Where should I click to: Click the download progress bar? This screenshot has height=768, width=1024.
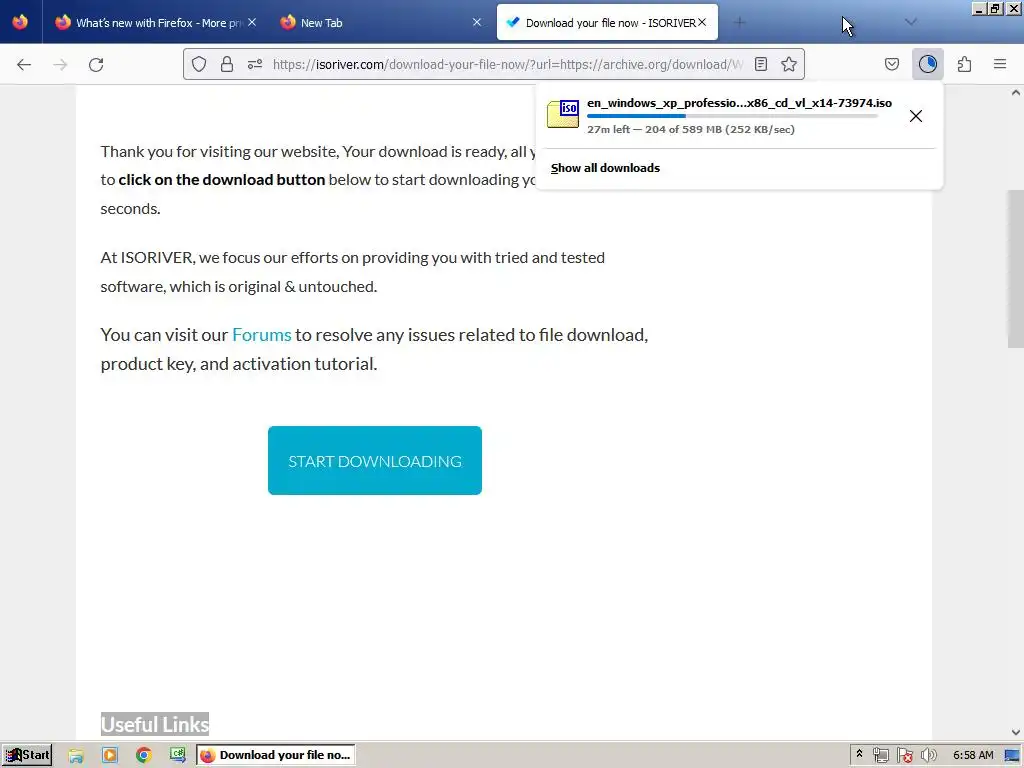pyautogui.click(x=732, y=116)
